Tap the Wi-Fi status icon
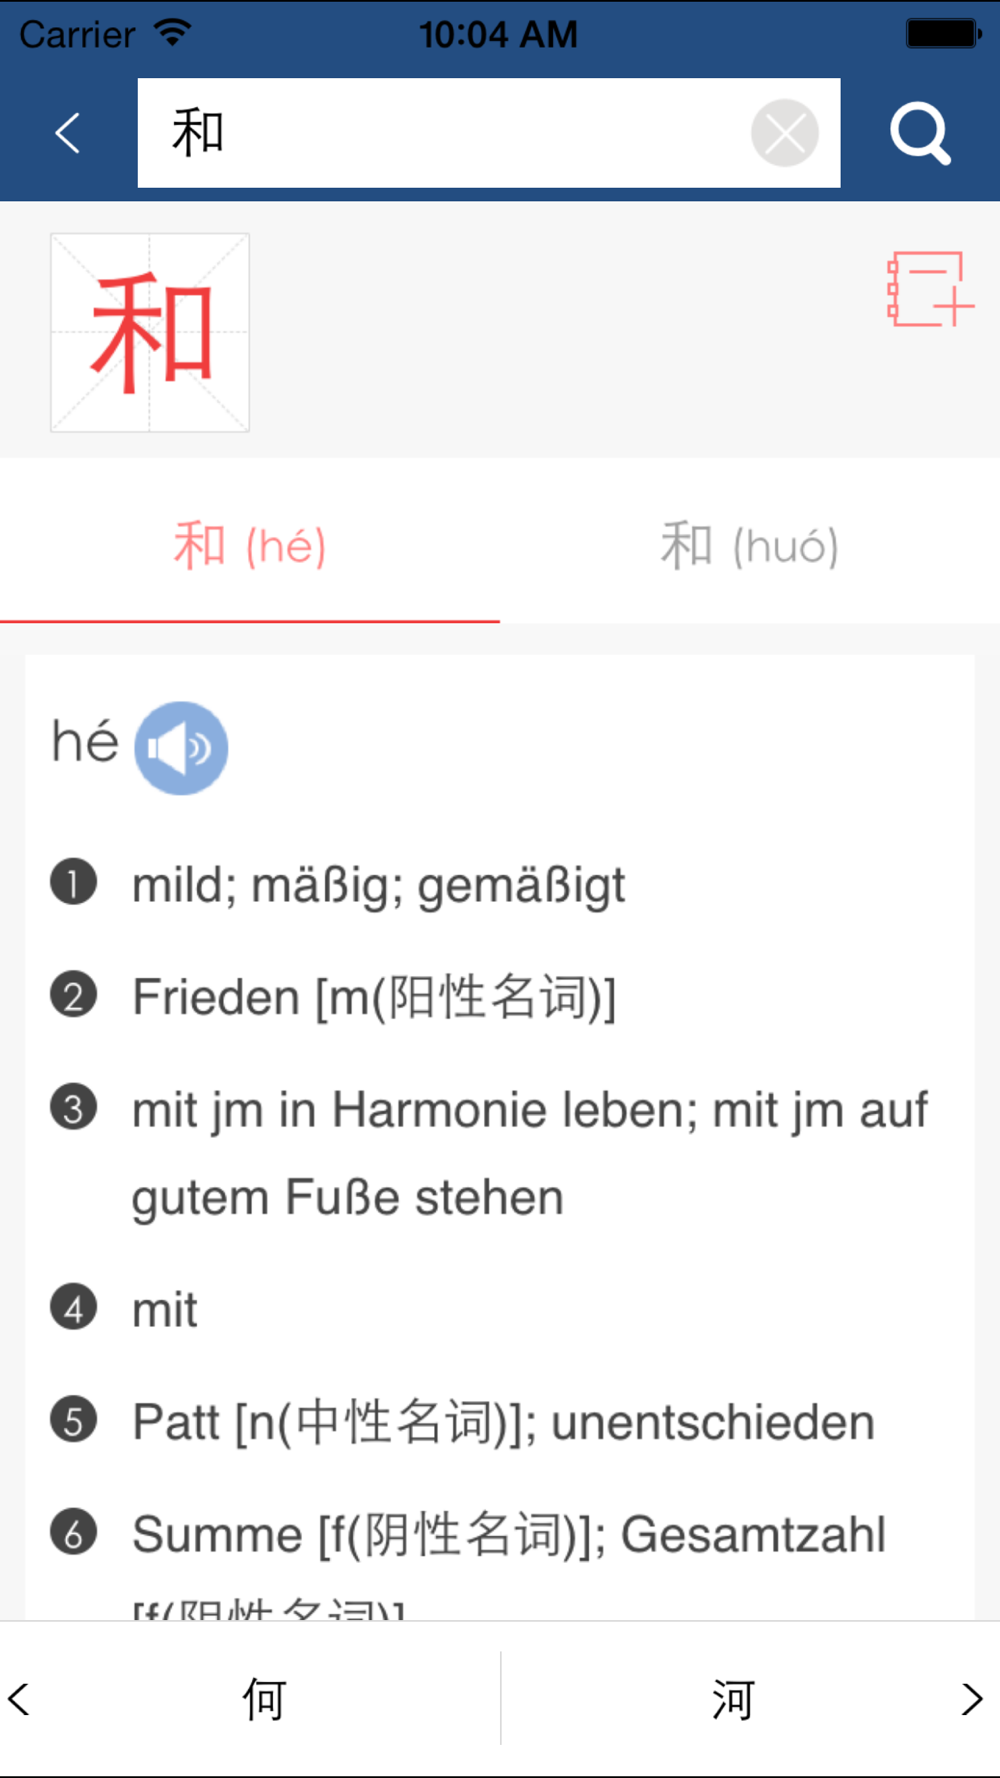Screen dimensions: 1000x1778 point(173,33)
